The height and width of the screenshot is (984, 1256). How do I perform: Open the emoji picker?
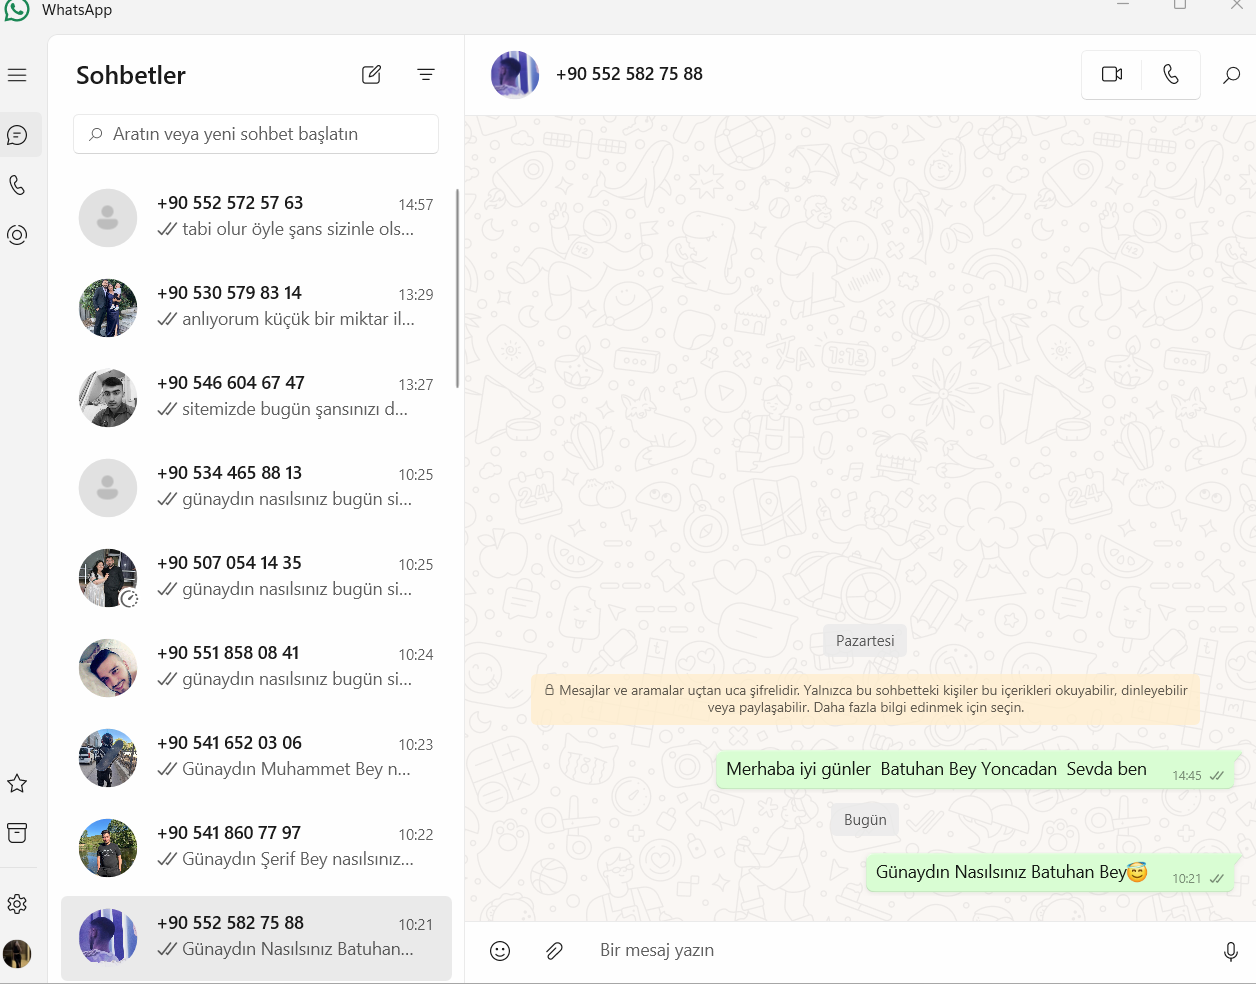tap(500, 951)
